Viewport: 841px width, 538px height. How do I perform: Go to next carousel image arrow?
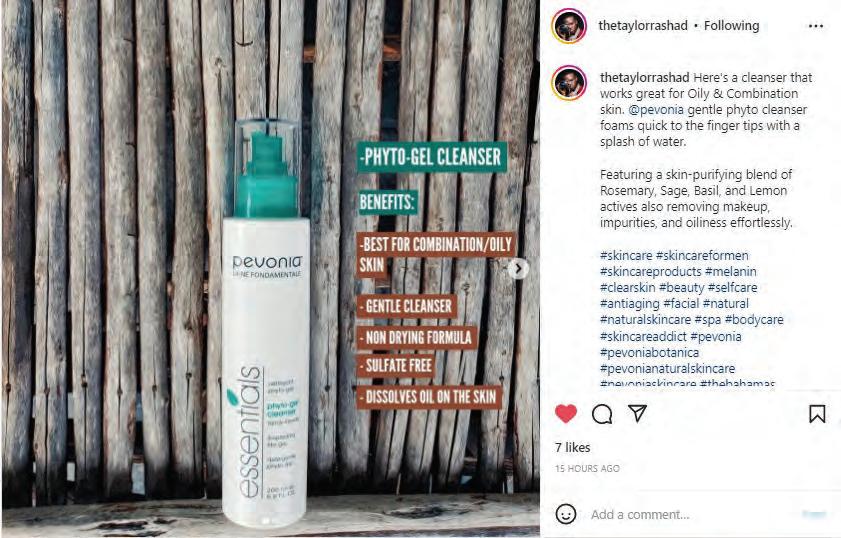pos(519,269)
